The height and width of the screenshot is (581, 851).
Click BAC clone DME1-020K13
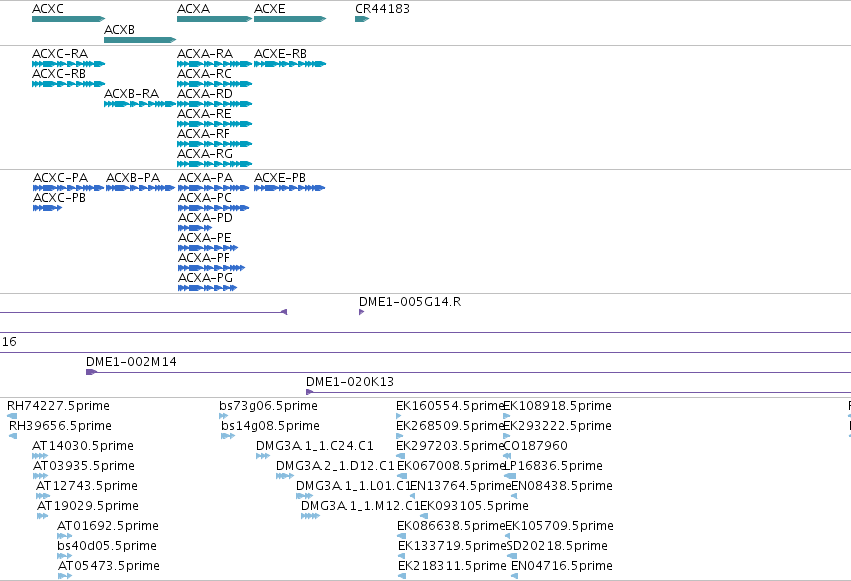579,392
